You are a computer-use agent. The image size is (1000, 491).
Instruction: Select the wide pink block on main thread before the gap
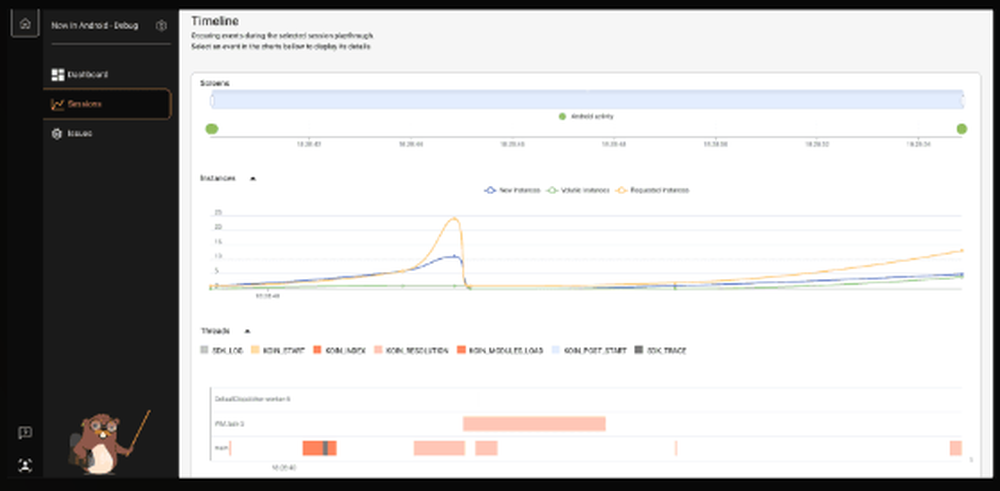[x=439, y=448]
